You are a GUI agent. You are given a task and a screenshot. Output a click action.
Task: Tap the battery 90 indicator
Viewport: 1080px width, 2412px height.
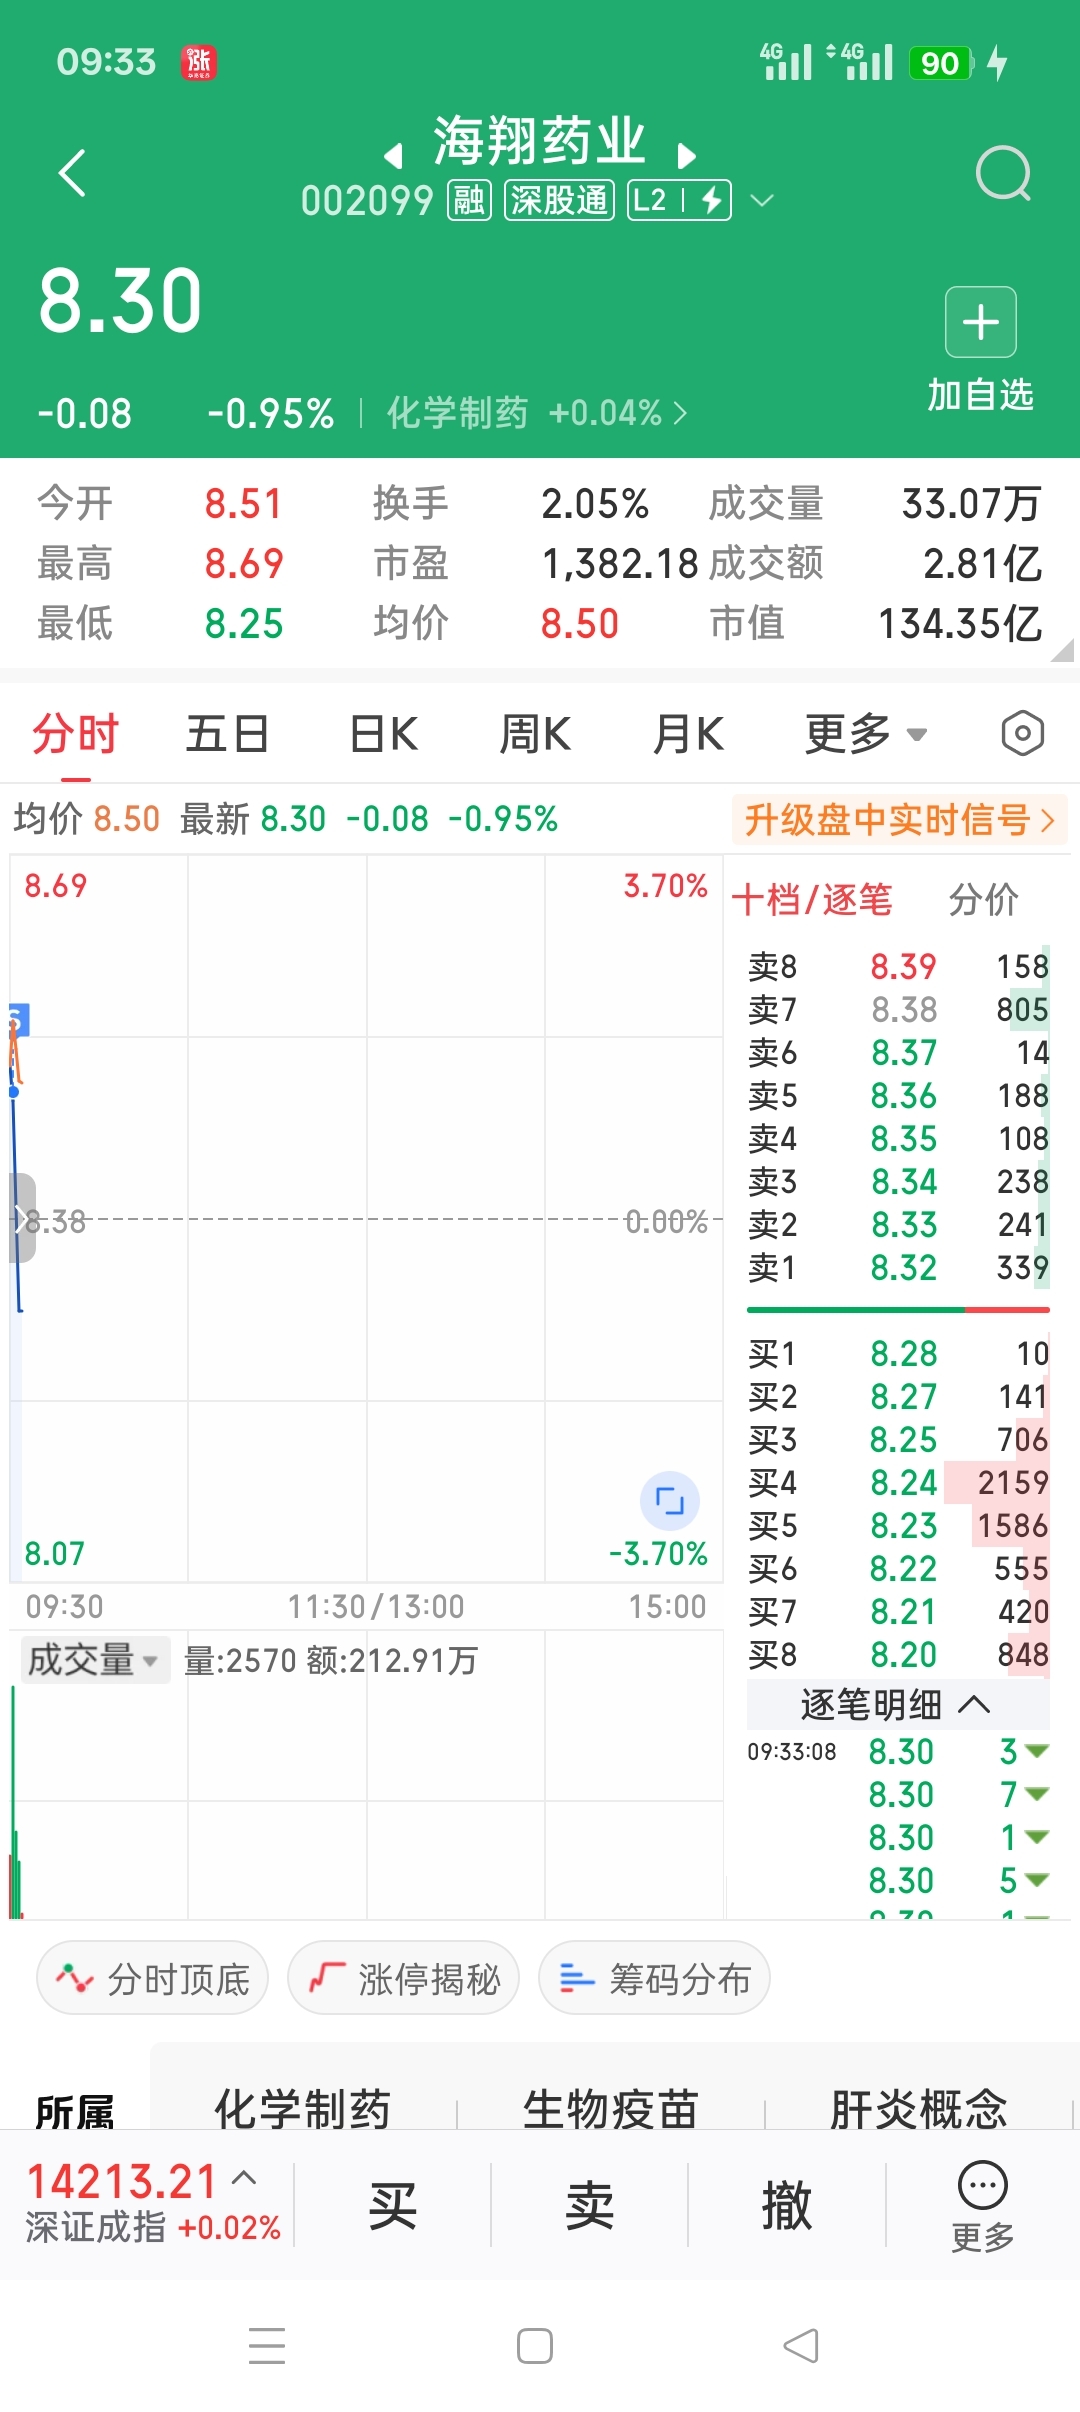[x=940, y=63]
